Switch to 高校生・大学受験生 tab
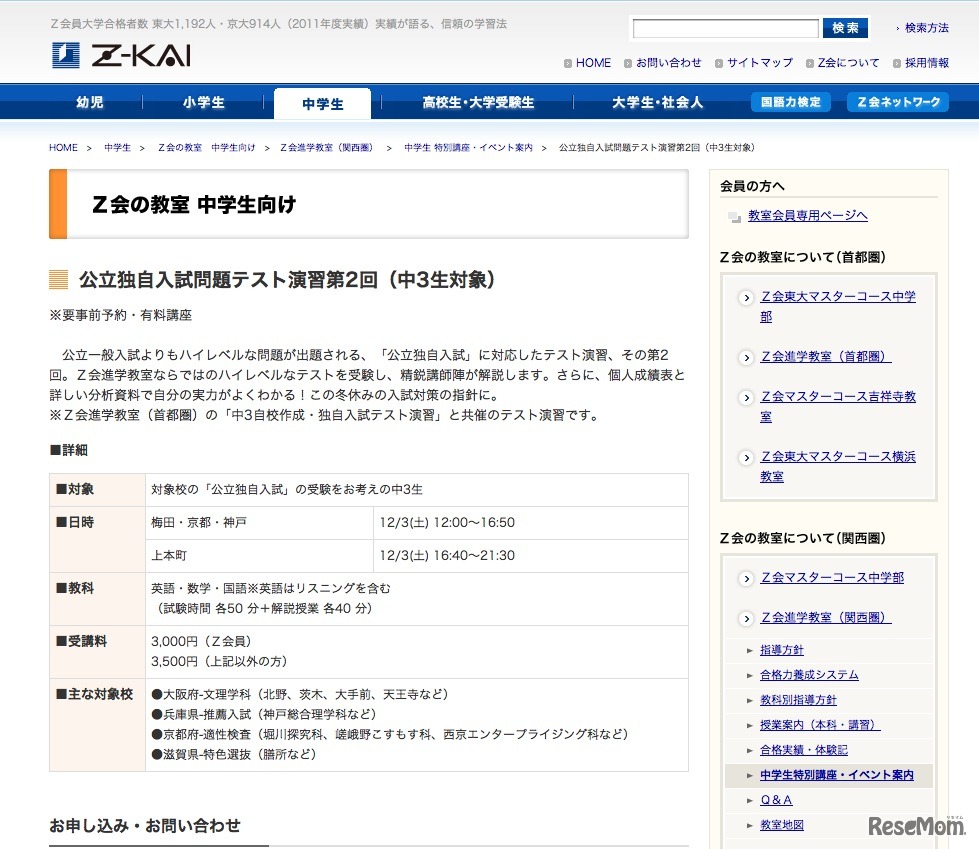 [x=478, y=103]
